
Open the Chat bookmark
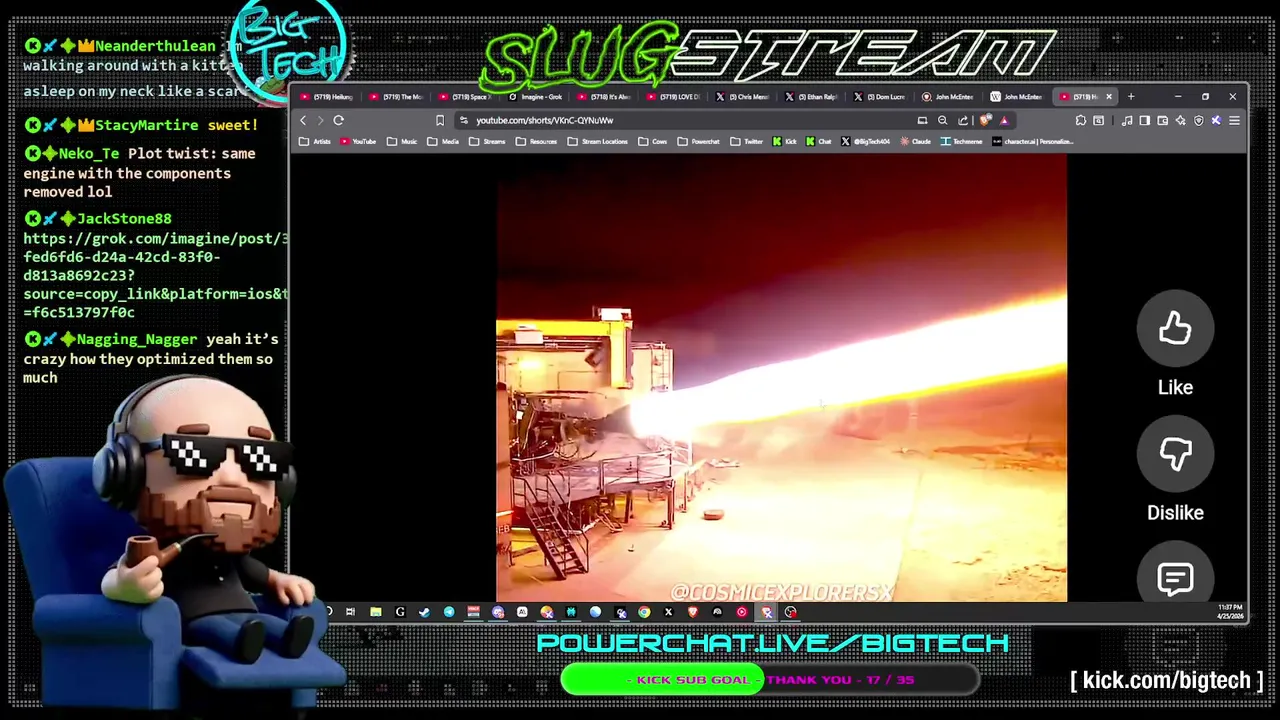(x=819, y=142)
